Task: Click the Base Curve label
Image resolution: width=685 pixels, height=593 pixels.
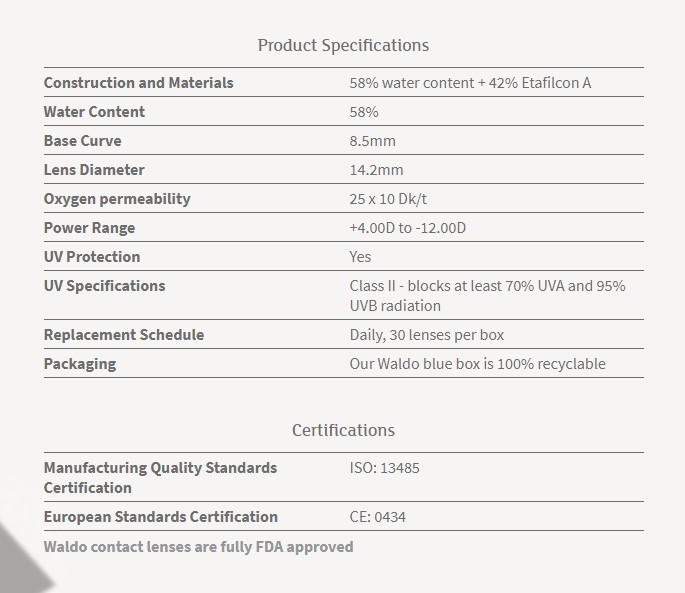Action: [x=83, y=141]
